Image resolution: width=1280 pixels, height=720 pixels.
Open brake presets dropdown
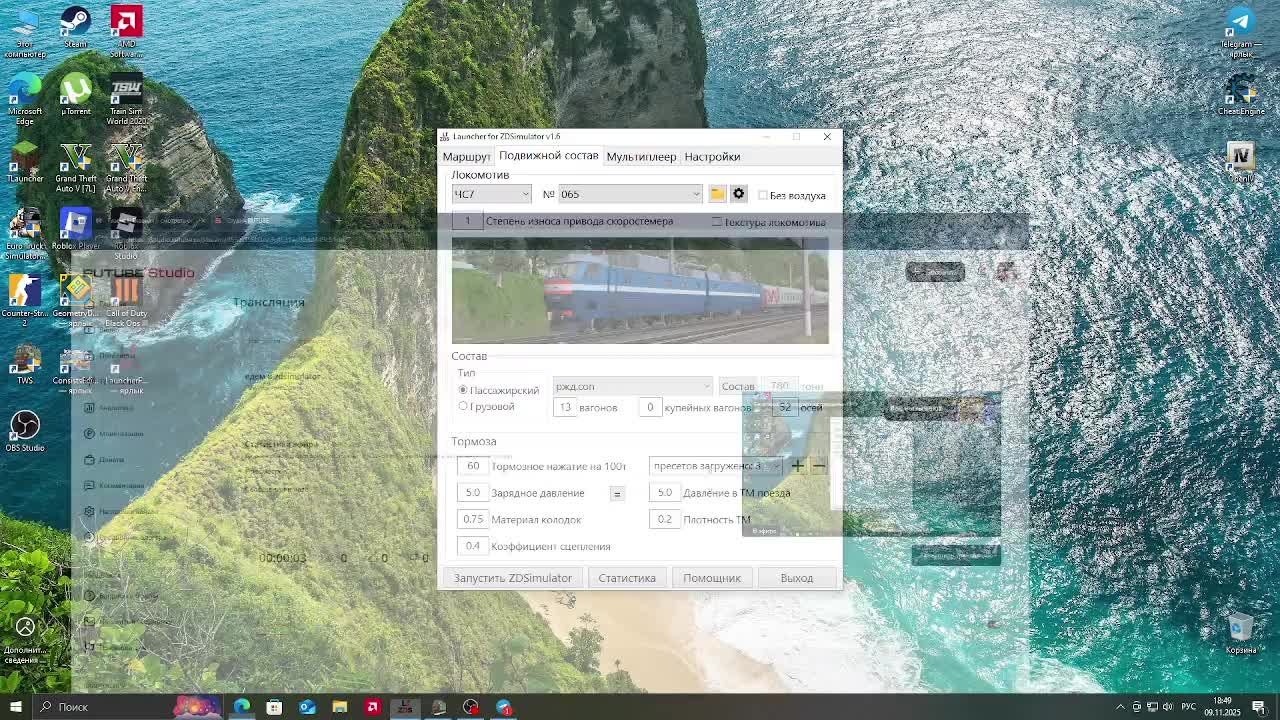pyautogui.click(x=716, y=466)
